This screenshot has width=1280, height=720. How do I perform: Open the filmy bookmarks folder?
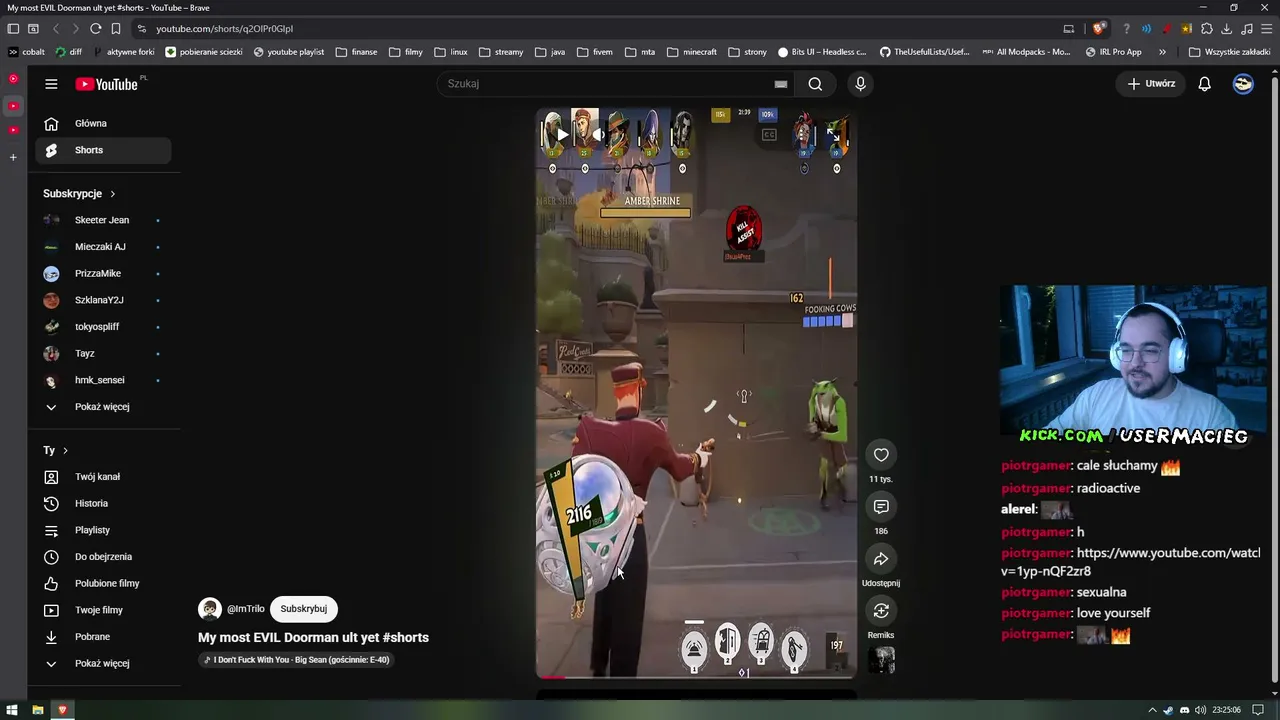406,52
